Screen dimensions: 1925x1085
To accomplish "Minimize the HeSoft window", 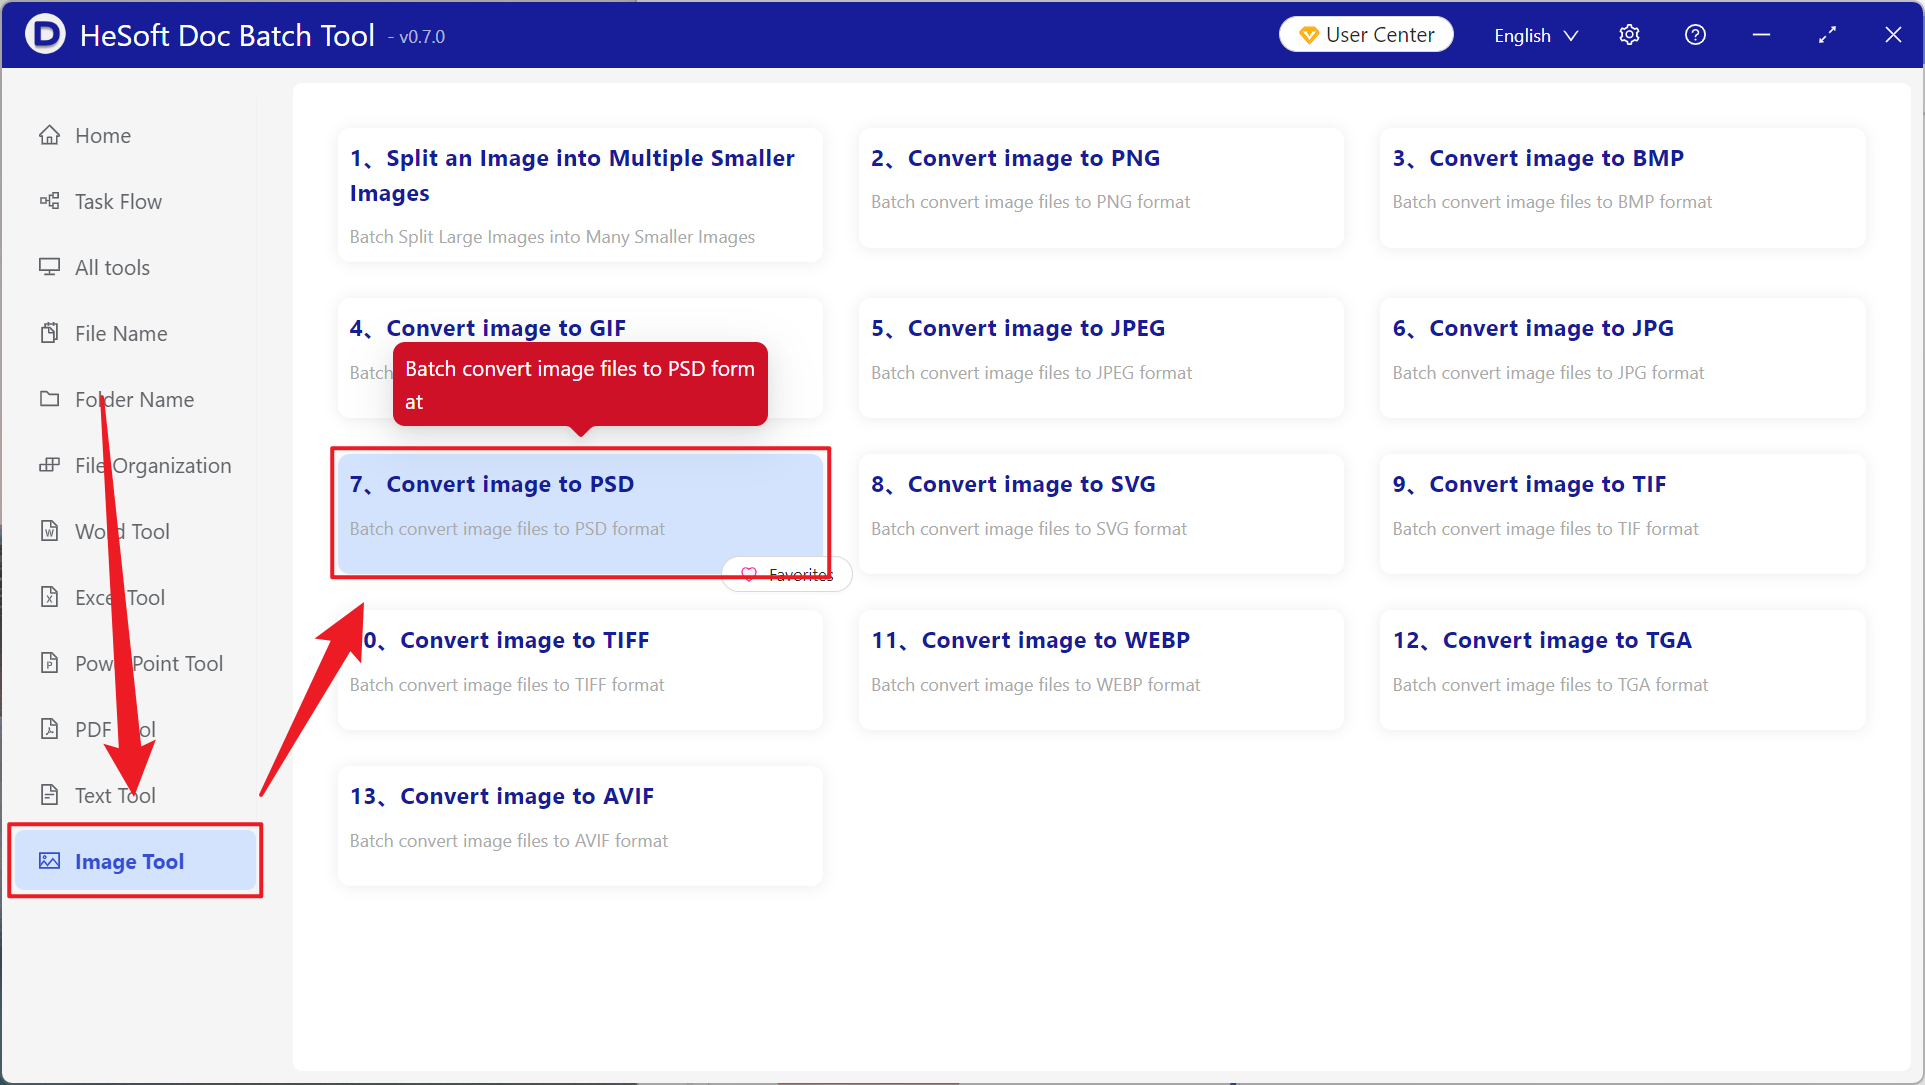I will point(1761,35).
